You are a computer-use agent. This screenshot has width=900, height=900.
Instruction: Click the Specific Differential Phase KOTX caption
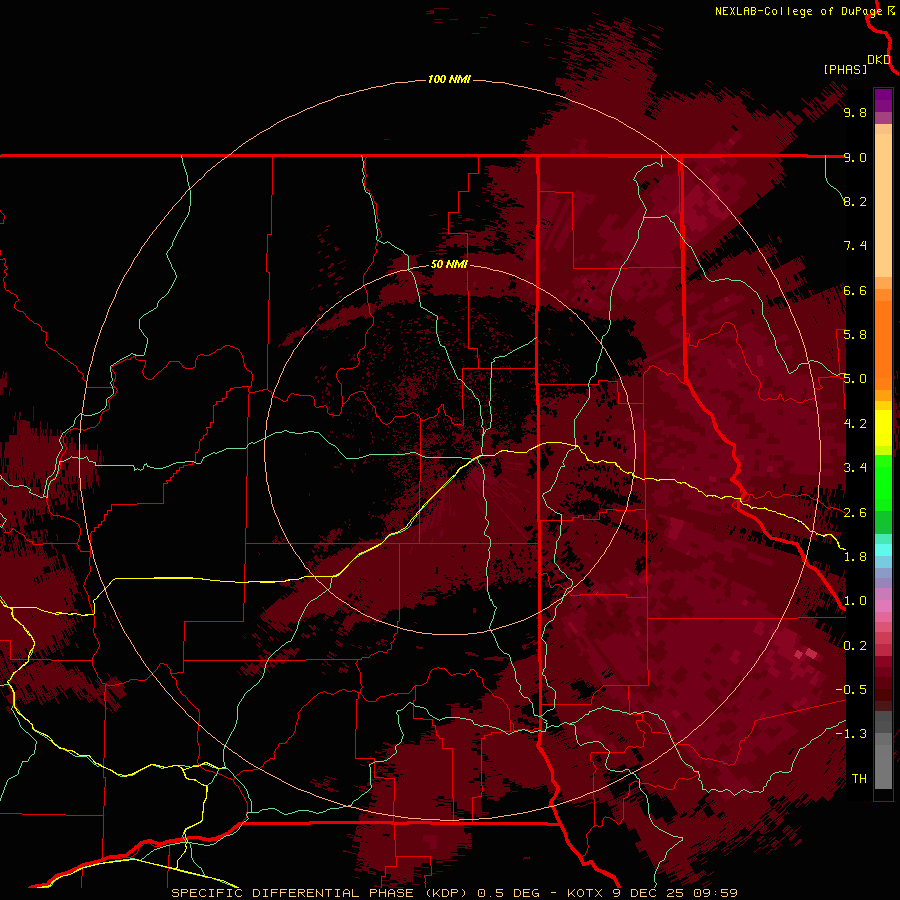tap(455, 893)
